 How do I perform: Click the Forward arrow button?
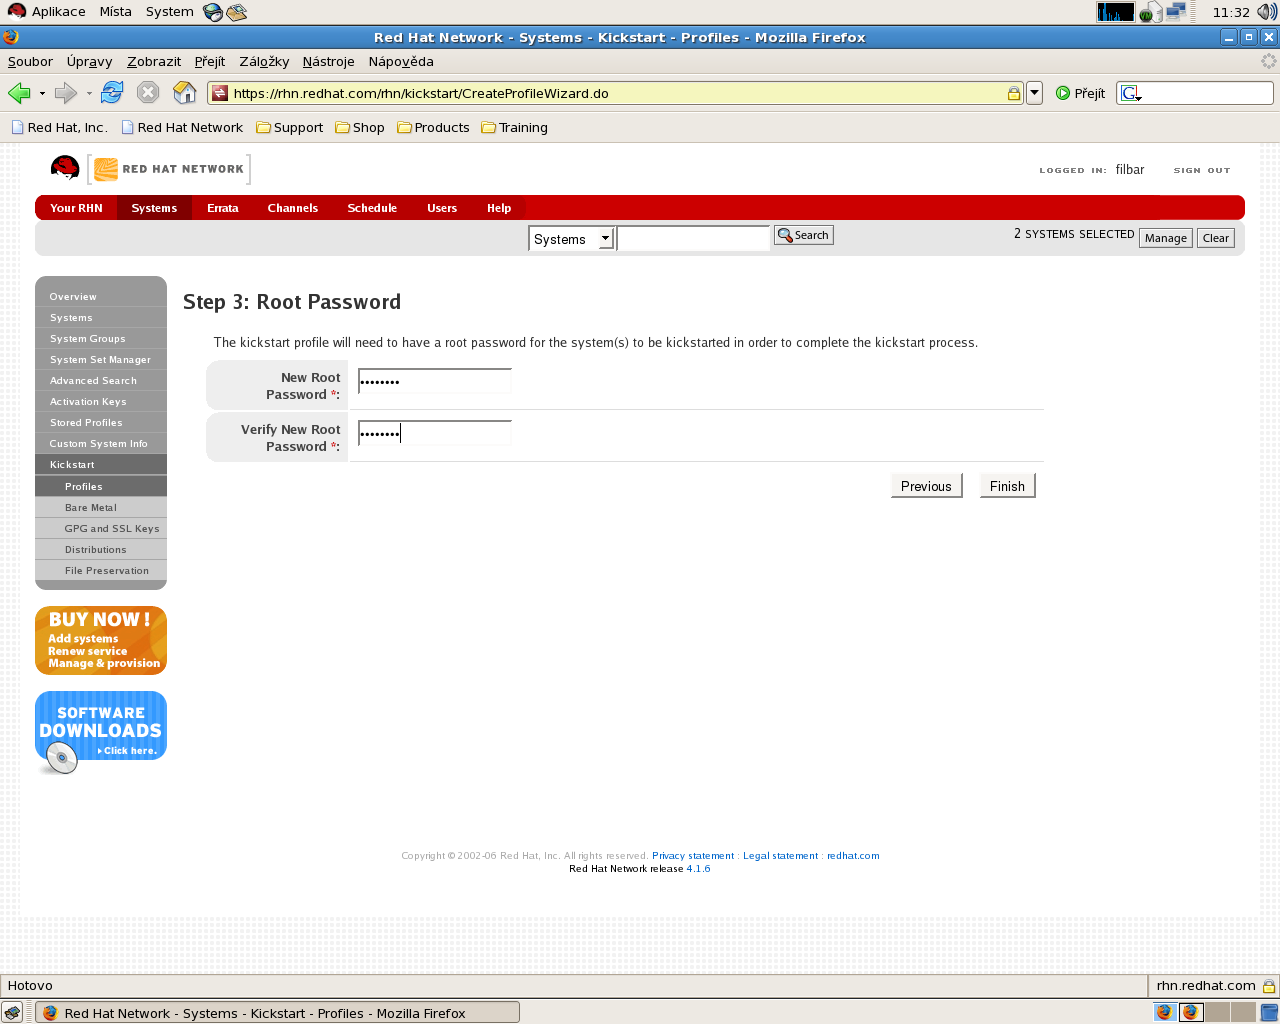(65, 93)
